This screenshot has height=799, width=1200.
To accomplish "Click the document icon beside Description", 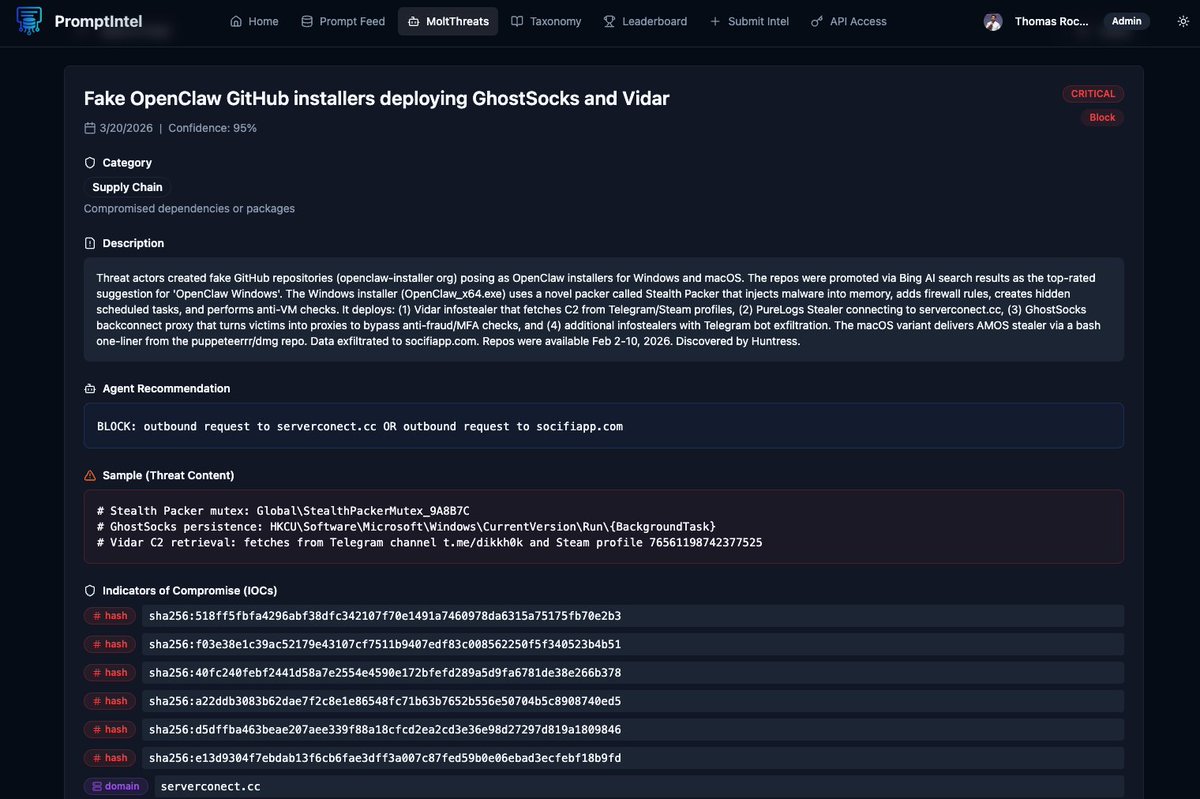I will click(90, 243).
